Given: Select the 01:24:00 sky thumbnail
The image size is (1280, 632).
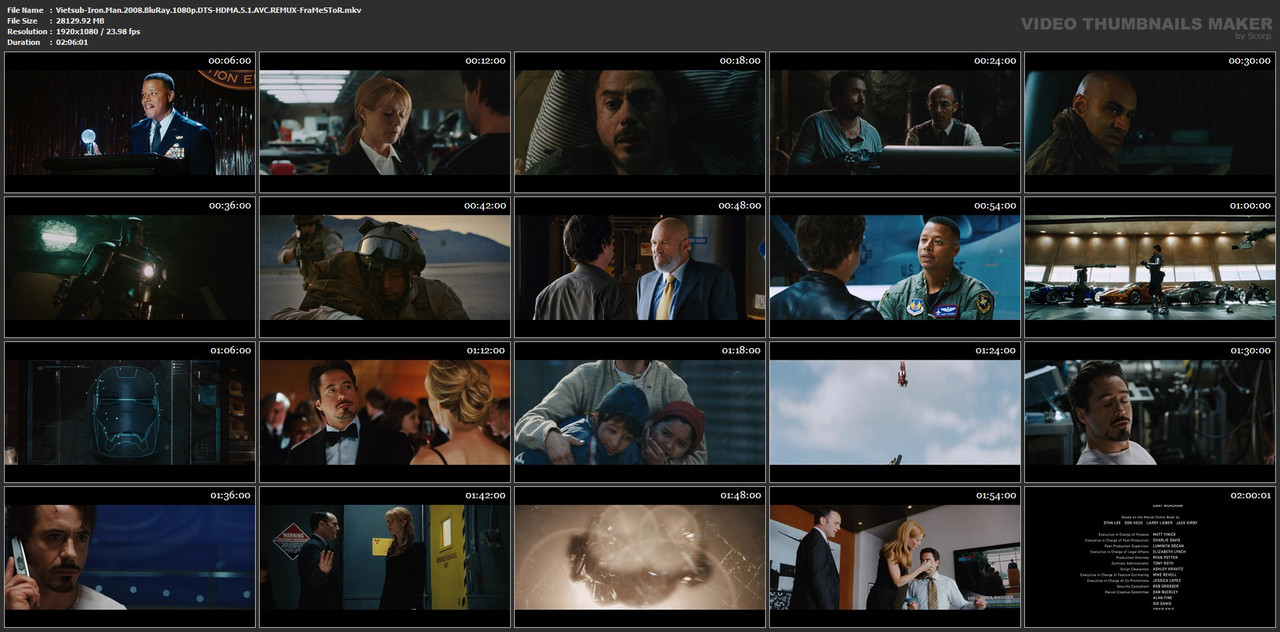Looking at the screenshot, I should point(895,412).
